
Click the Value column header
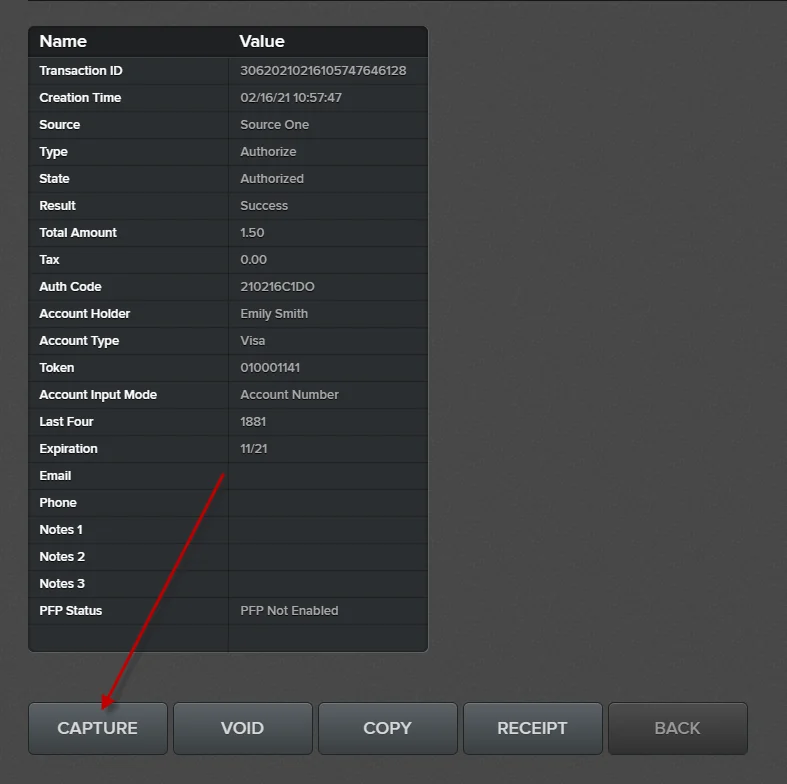[262, 41]
